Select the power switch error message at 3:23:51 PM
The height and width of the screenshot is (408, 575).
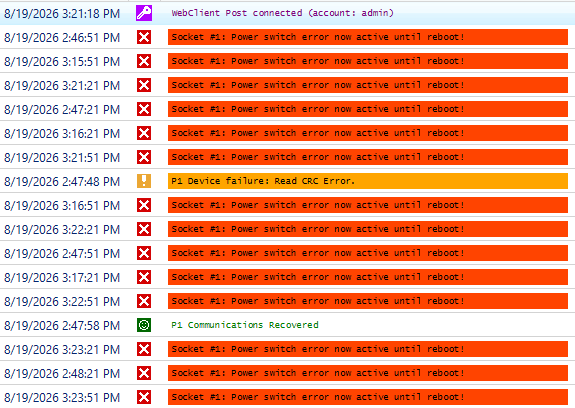[368, 397]
